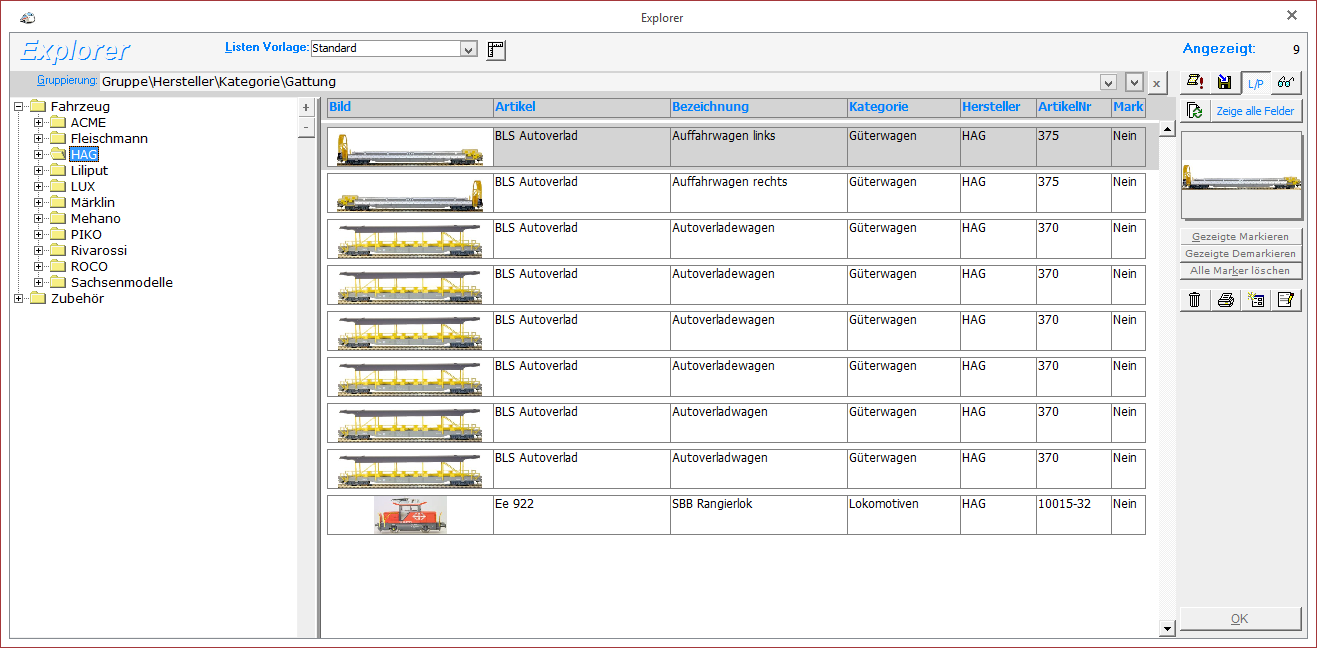
Task: Select the Auffahrwagen links cell
Action: click(758, 147)
